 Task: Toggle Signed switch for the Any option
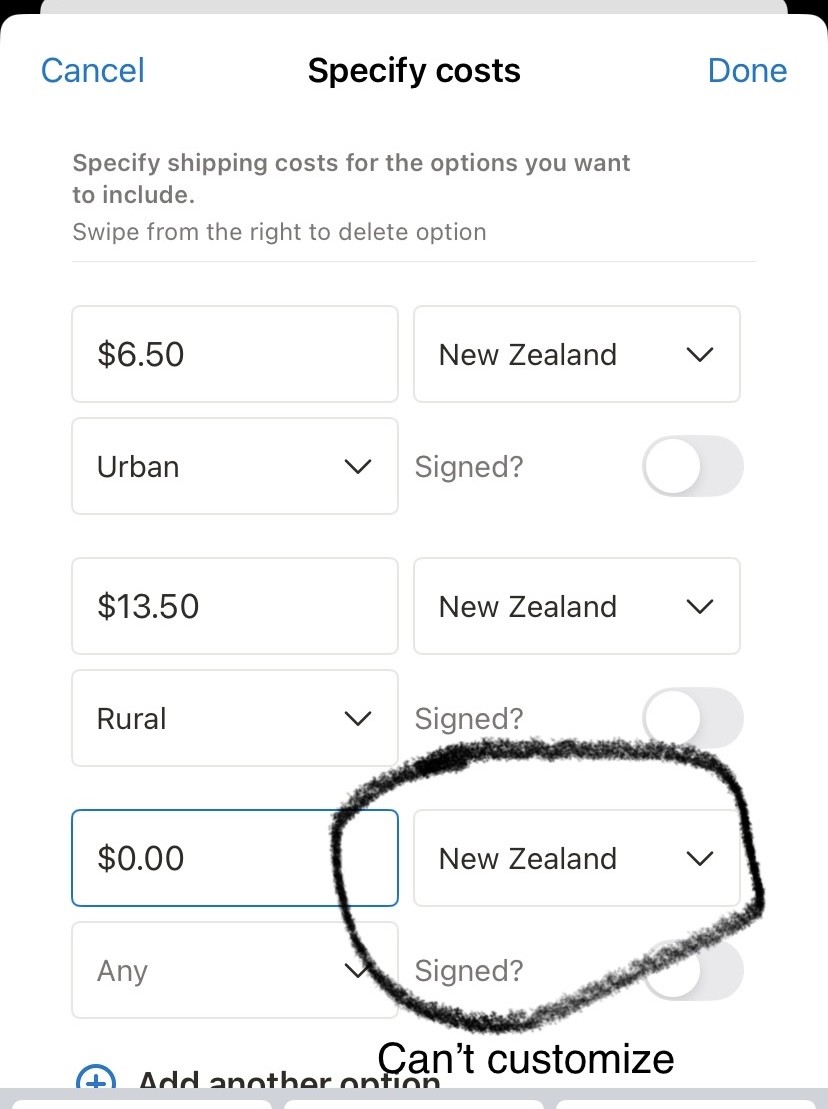693,970
